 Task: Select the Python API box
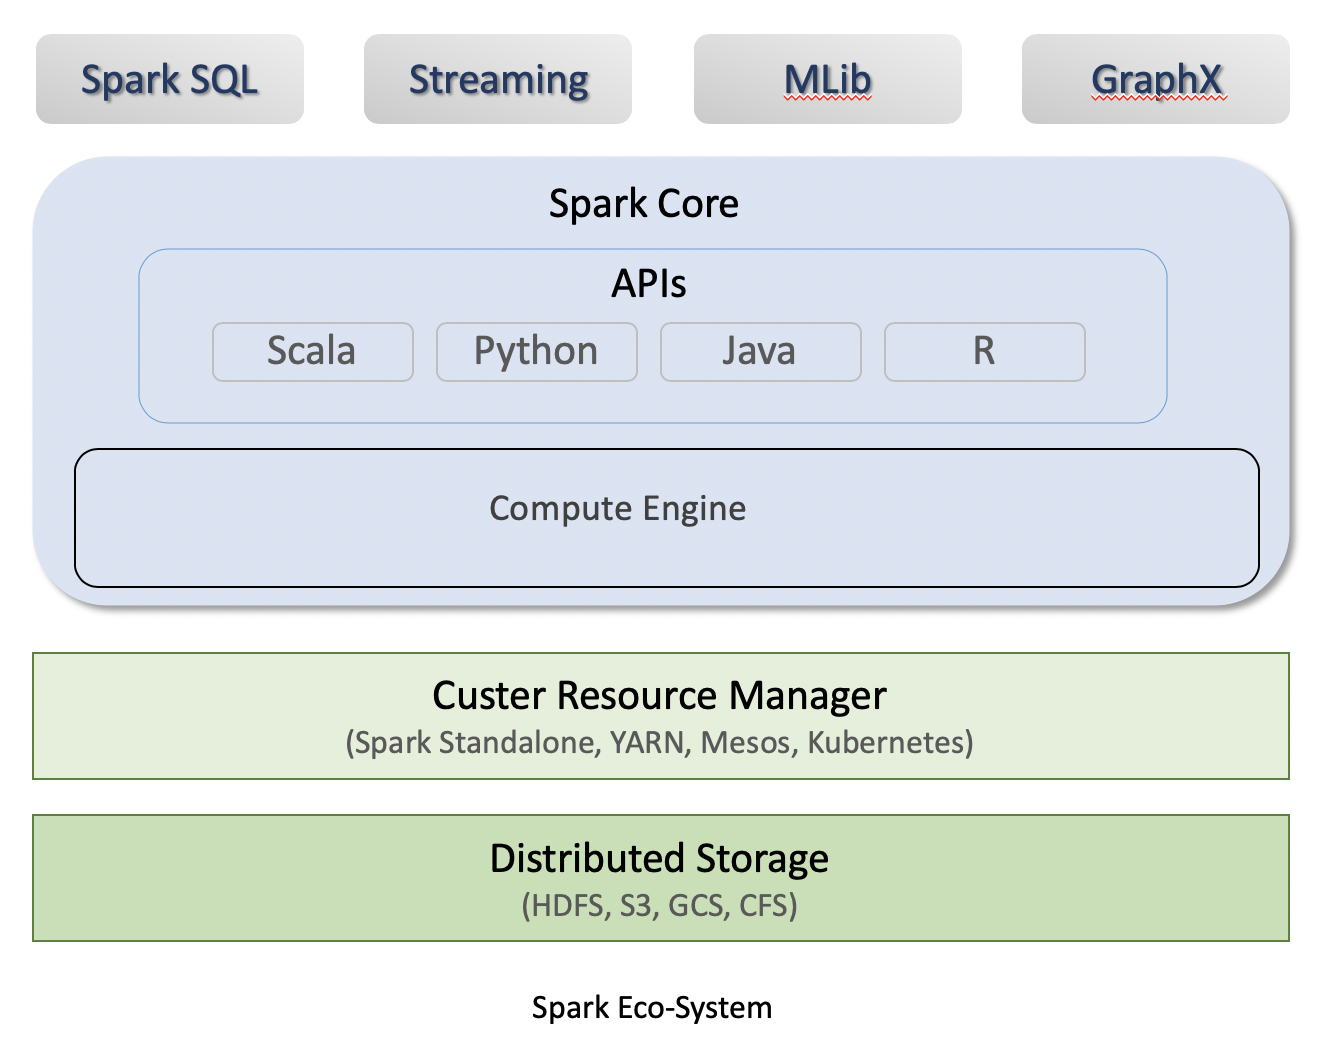click(537, 352)
